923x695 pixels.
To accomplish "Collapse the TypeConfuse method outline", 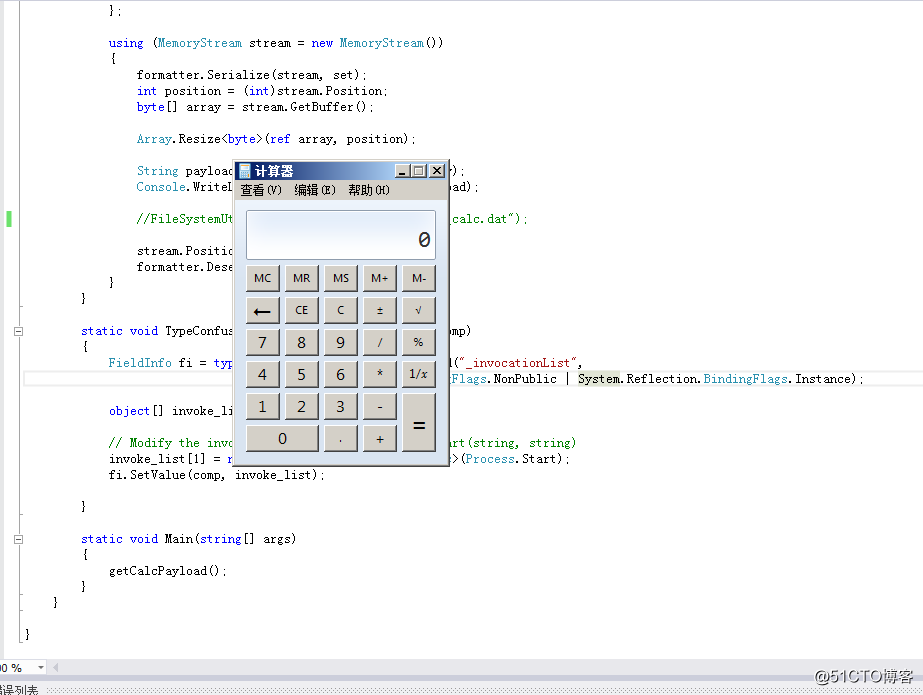I will point(18,331).
